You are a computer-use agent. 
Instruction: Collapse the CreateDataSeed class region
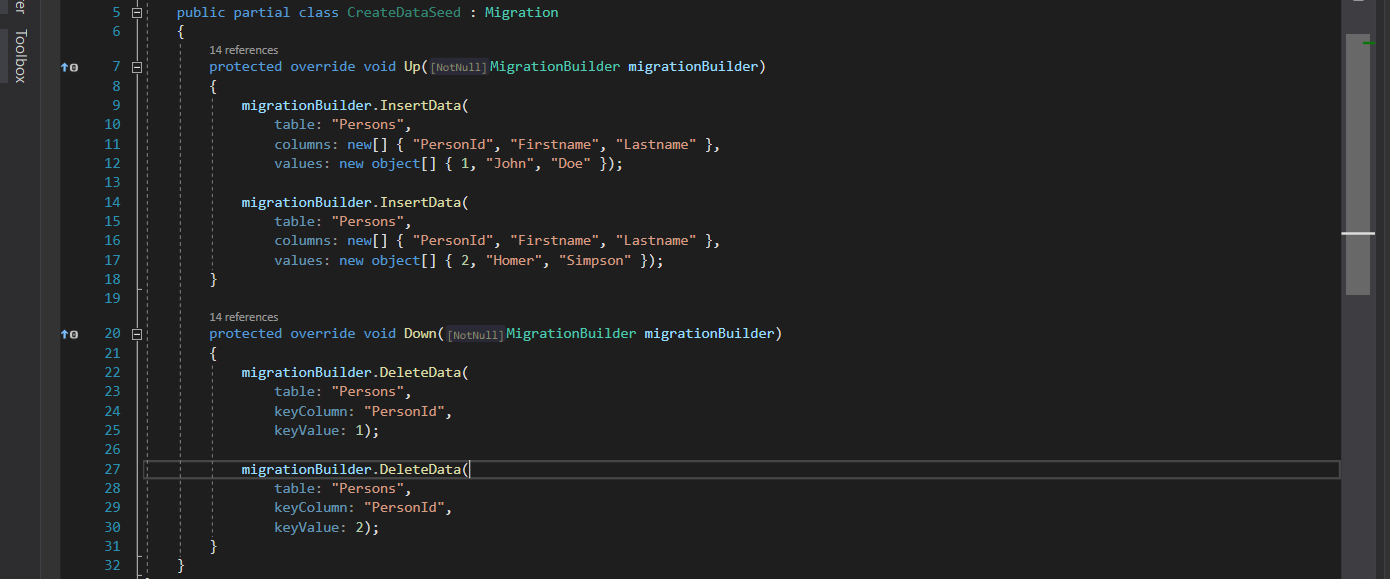(136, 12)
